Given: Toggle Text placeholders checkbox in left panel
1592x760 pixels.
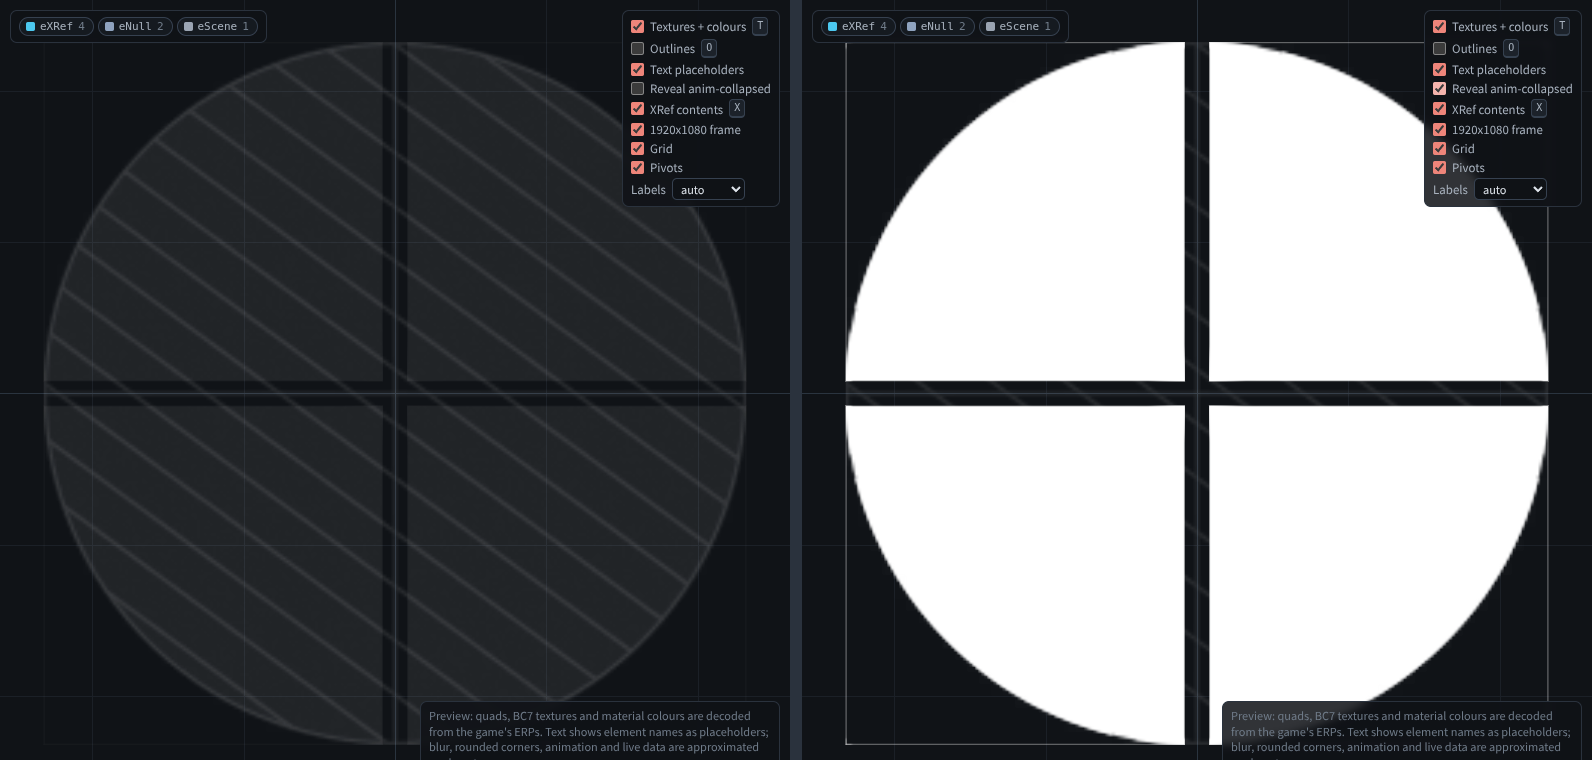Looking at the screenshot, I should (x=637, y=70).
